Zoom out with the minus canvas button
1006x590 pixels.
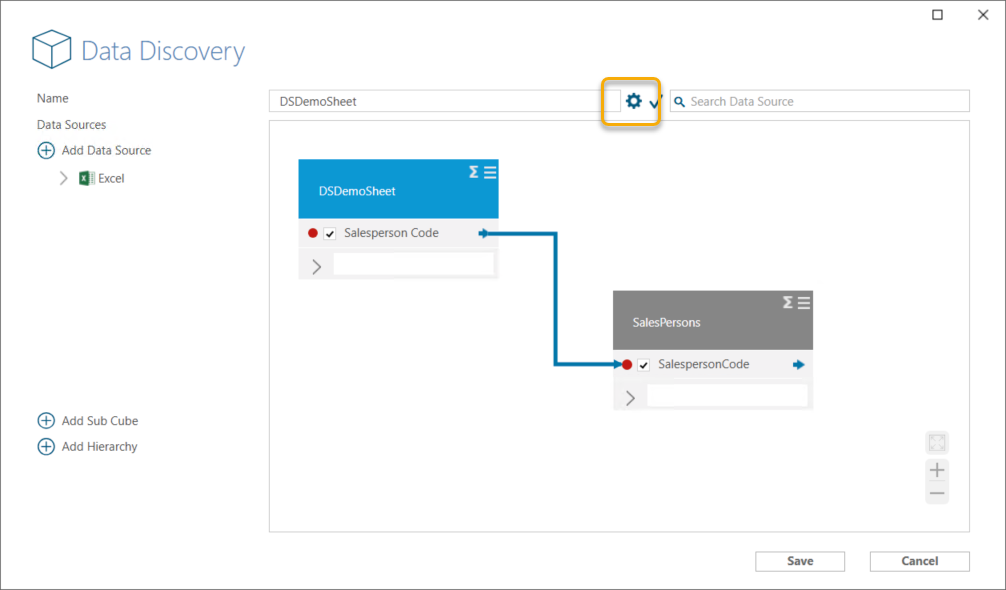(x=937, y=493)
